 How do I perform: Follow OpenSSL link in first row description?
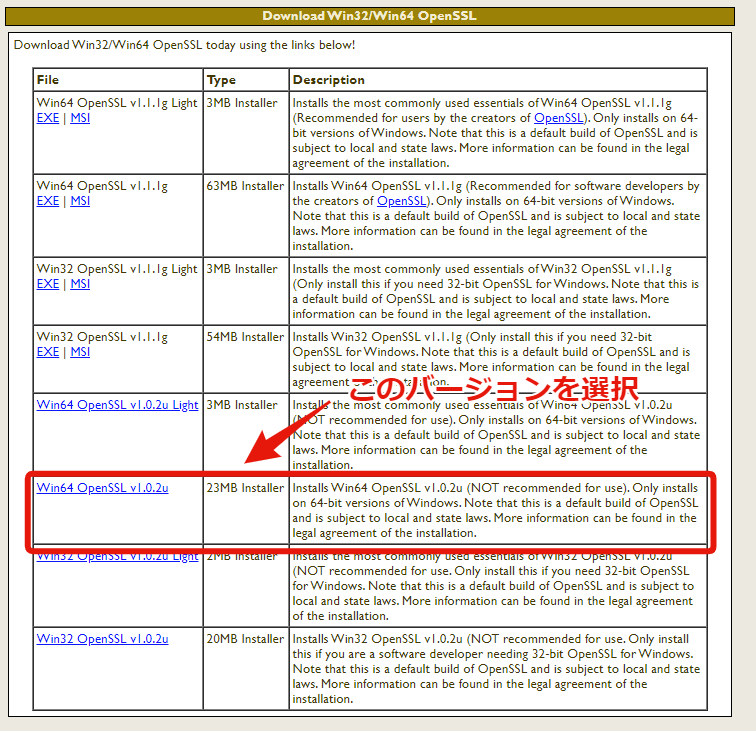point(558,118)
